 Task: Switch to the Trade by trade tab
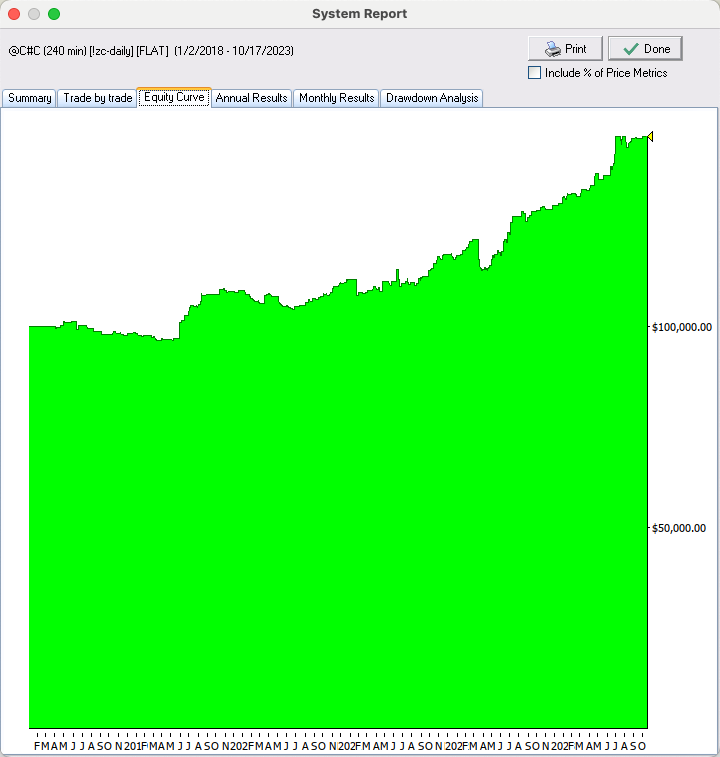click(98, 98)
